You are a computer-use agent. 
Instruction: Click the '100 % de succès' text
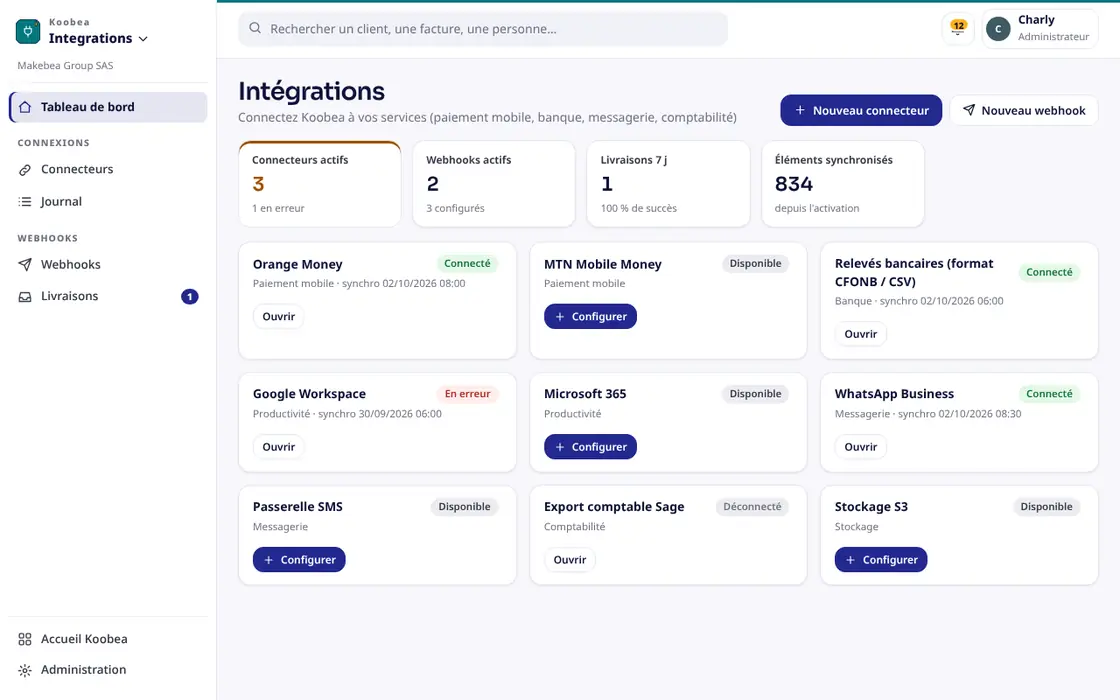click(639, 209)
